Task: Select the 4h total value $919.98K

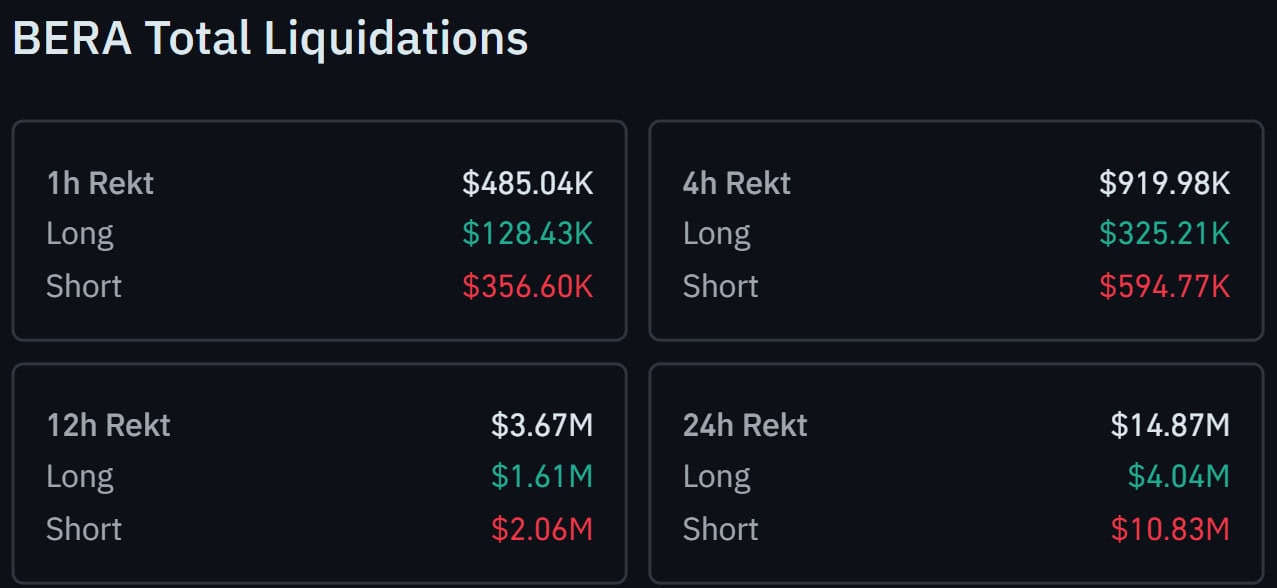Action: pyautogui.click(x=1164, y=183)
